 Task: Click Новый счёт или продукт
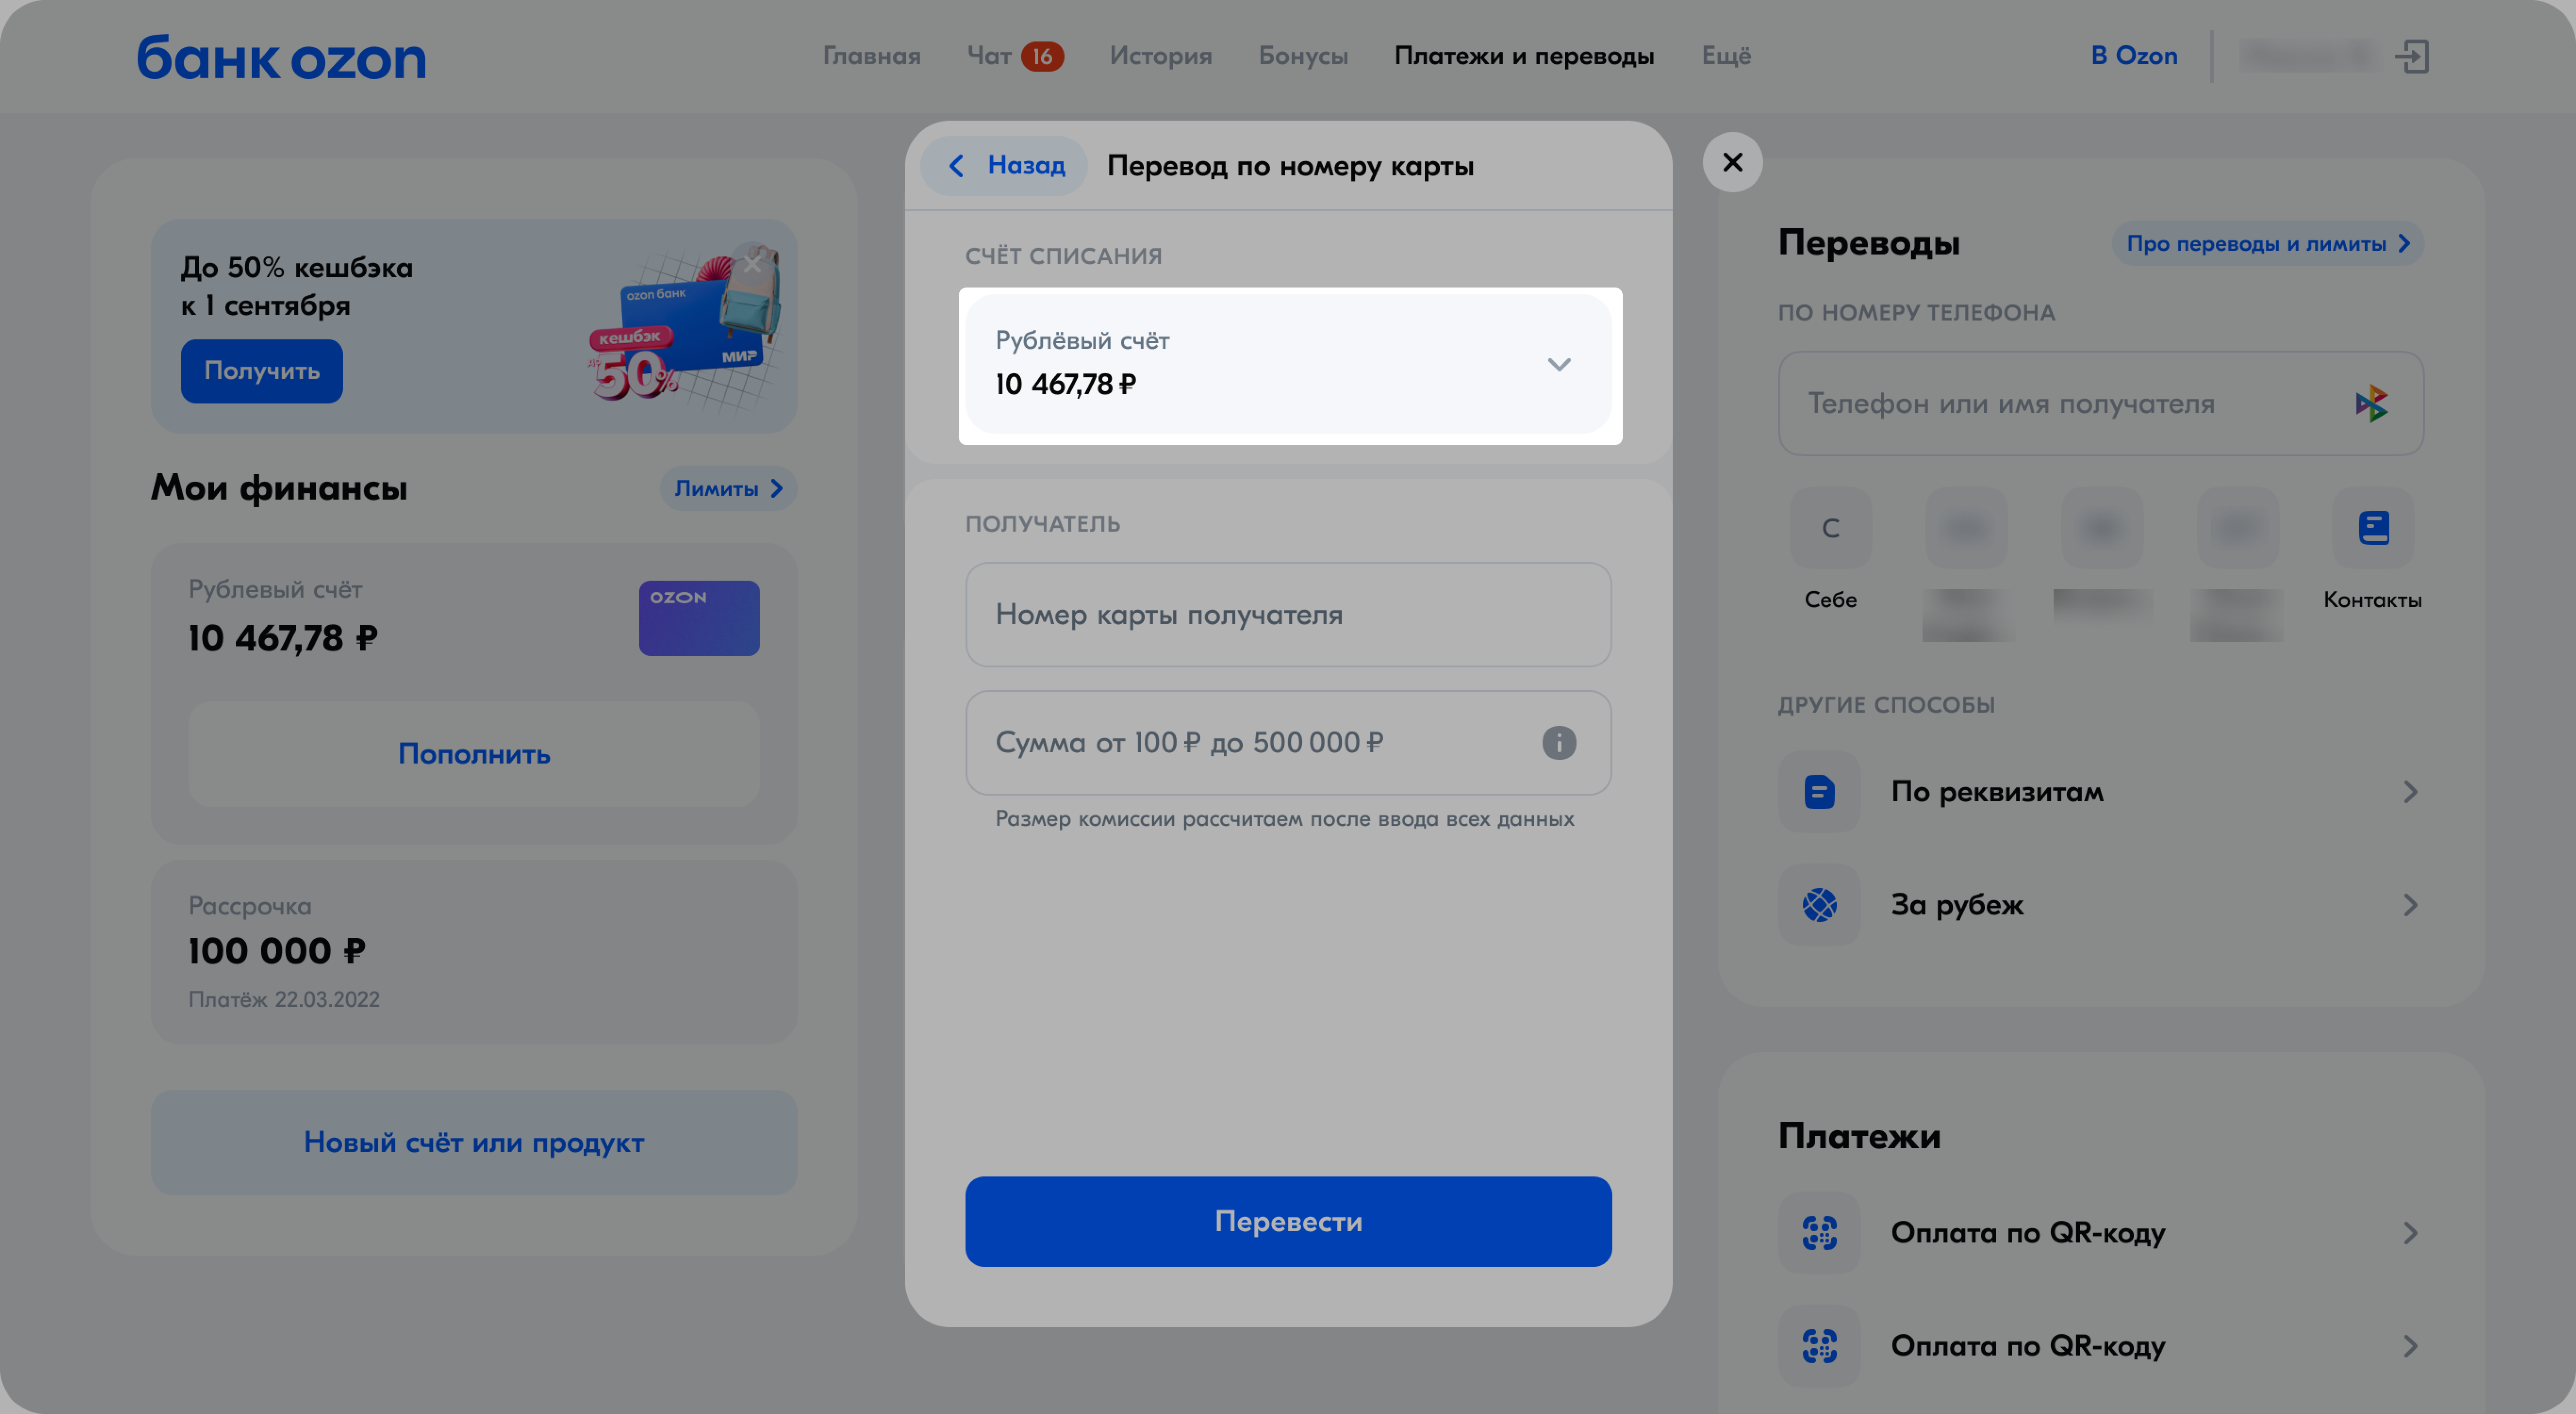point(474,1142)
